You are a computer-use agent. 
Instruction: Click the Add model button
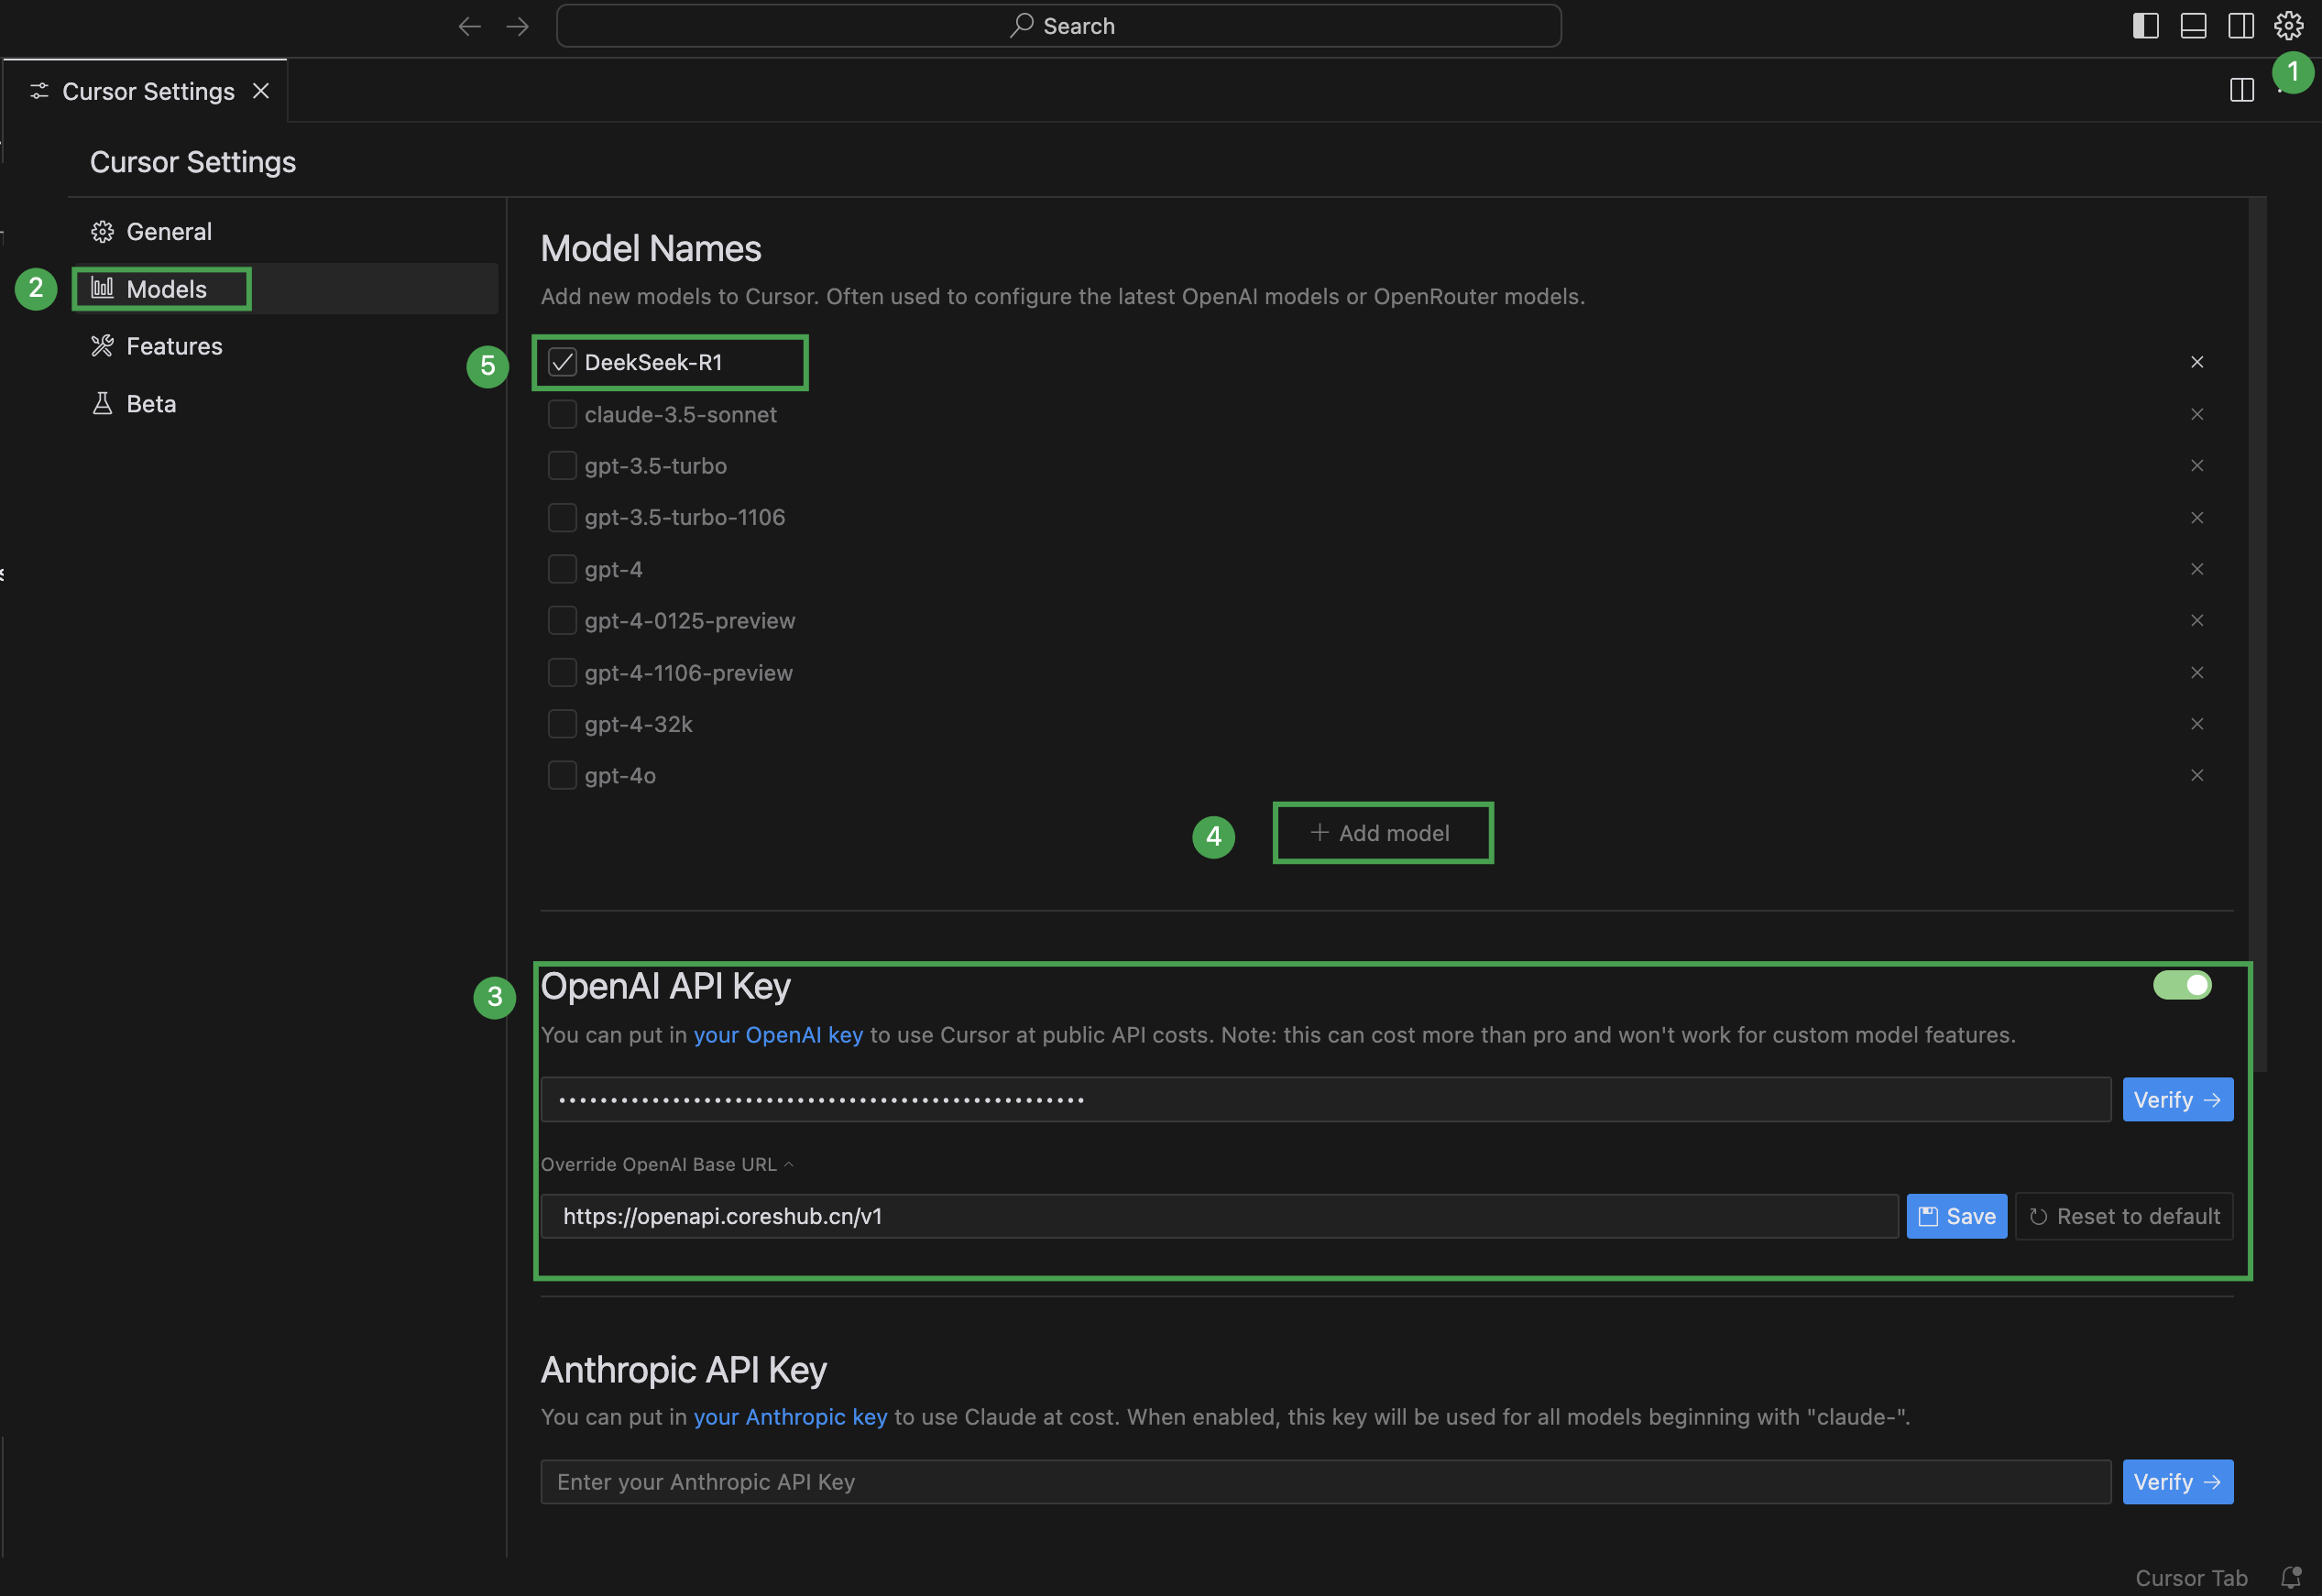pyautogui.click(x=1382, y=833)
